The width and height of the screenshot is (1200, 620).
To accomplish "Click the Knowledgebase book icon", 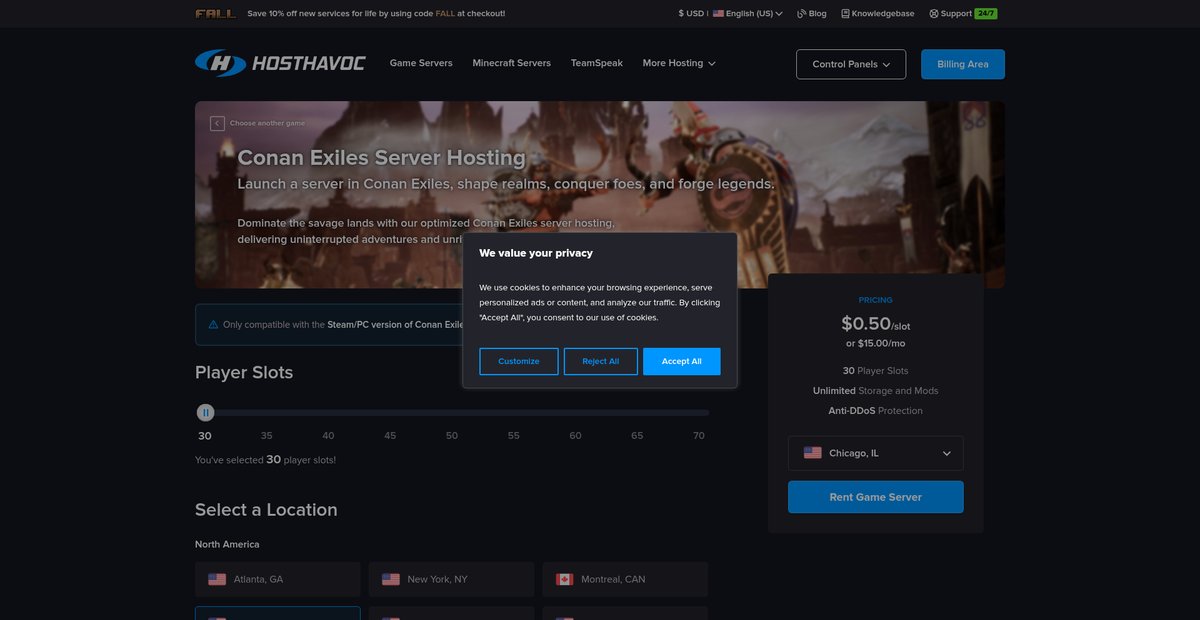I will [845, 14].
